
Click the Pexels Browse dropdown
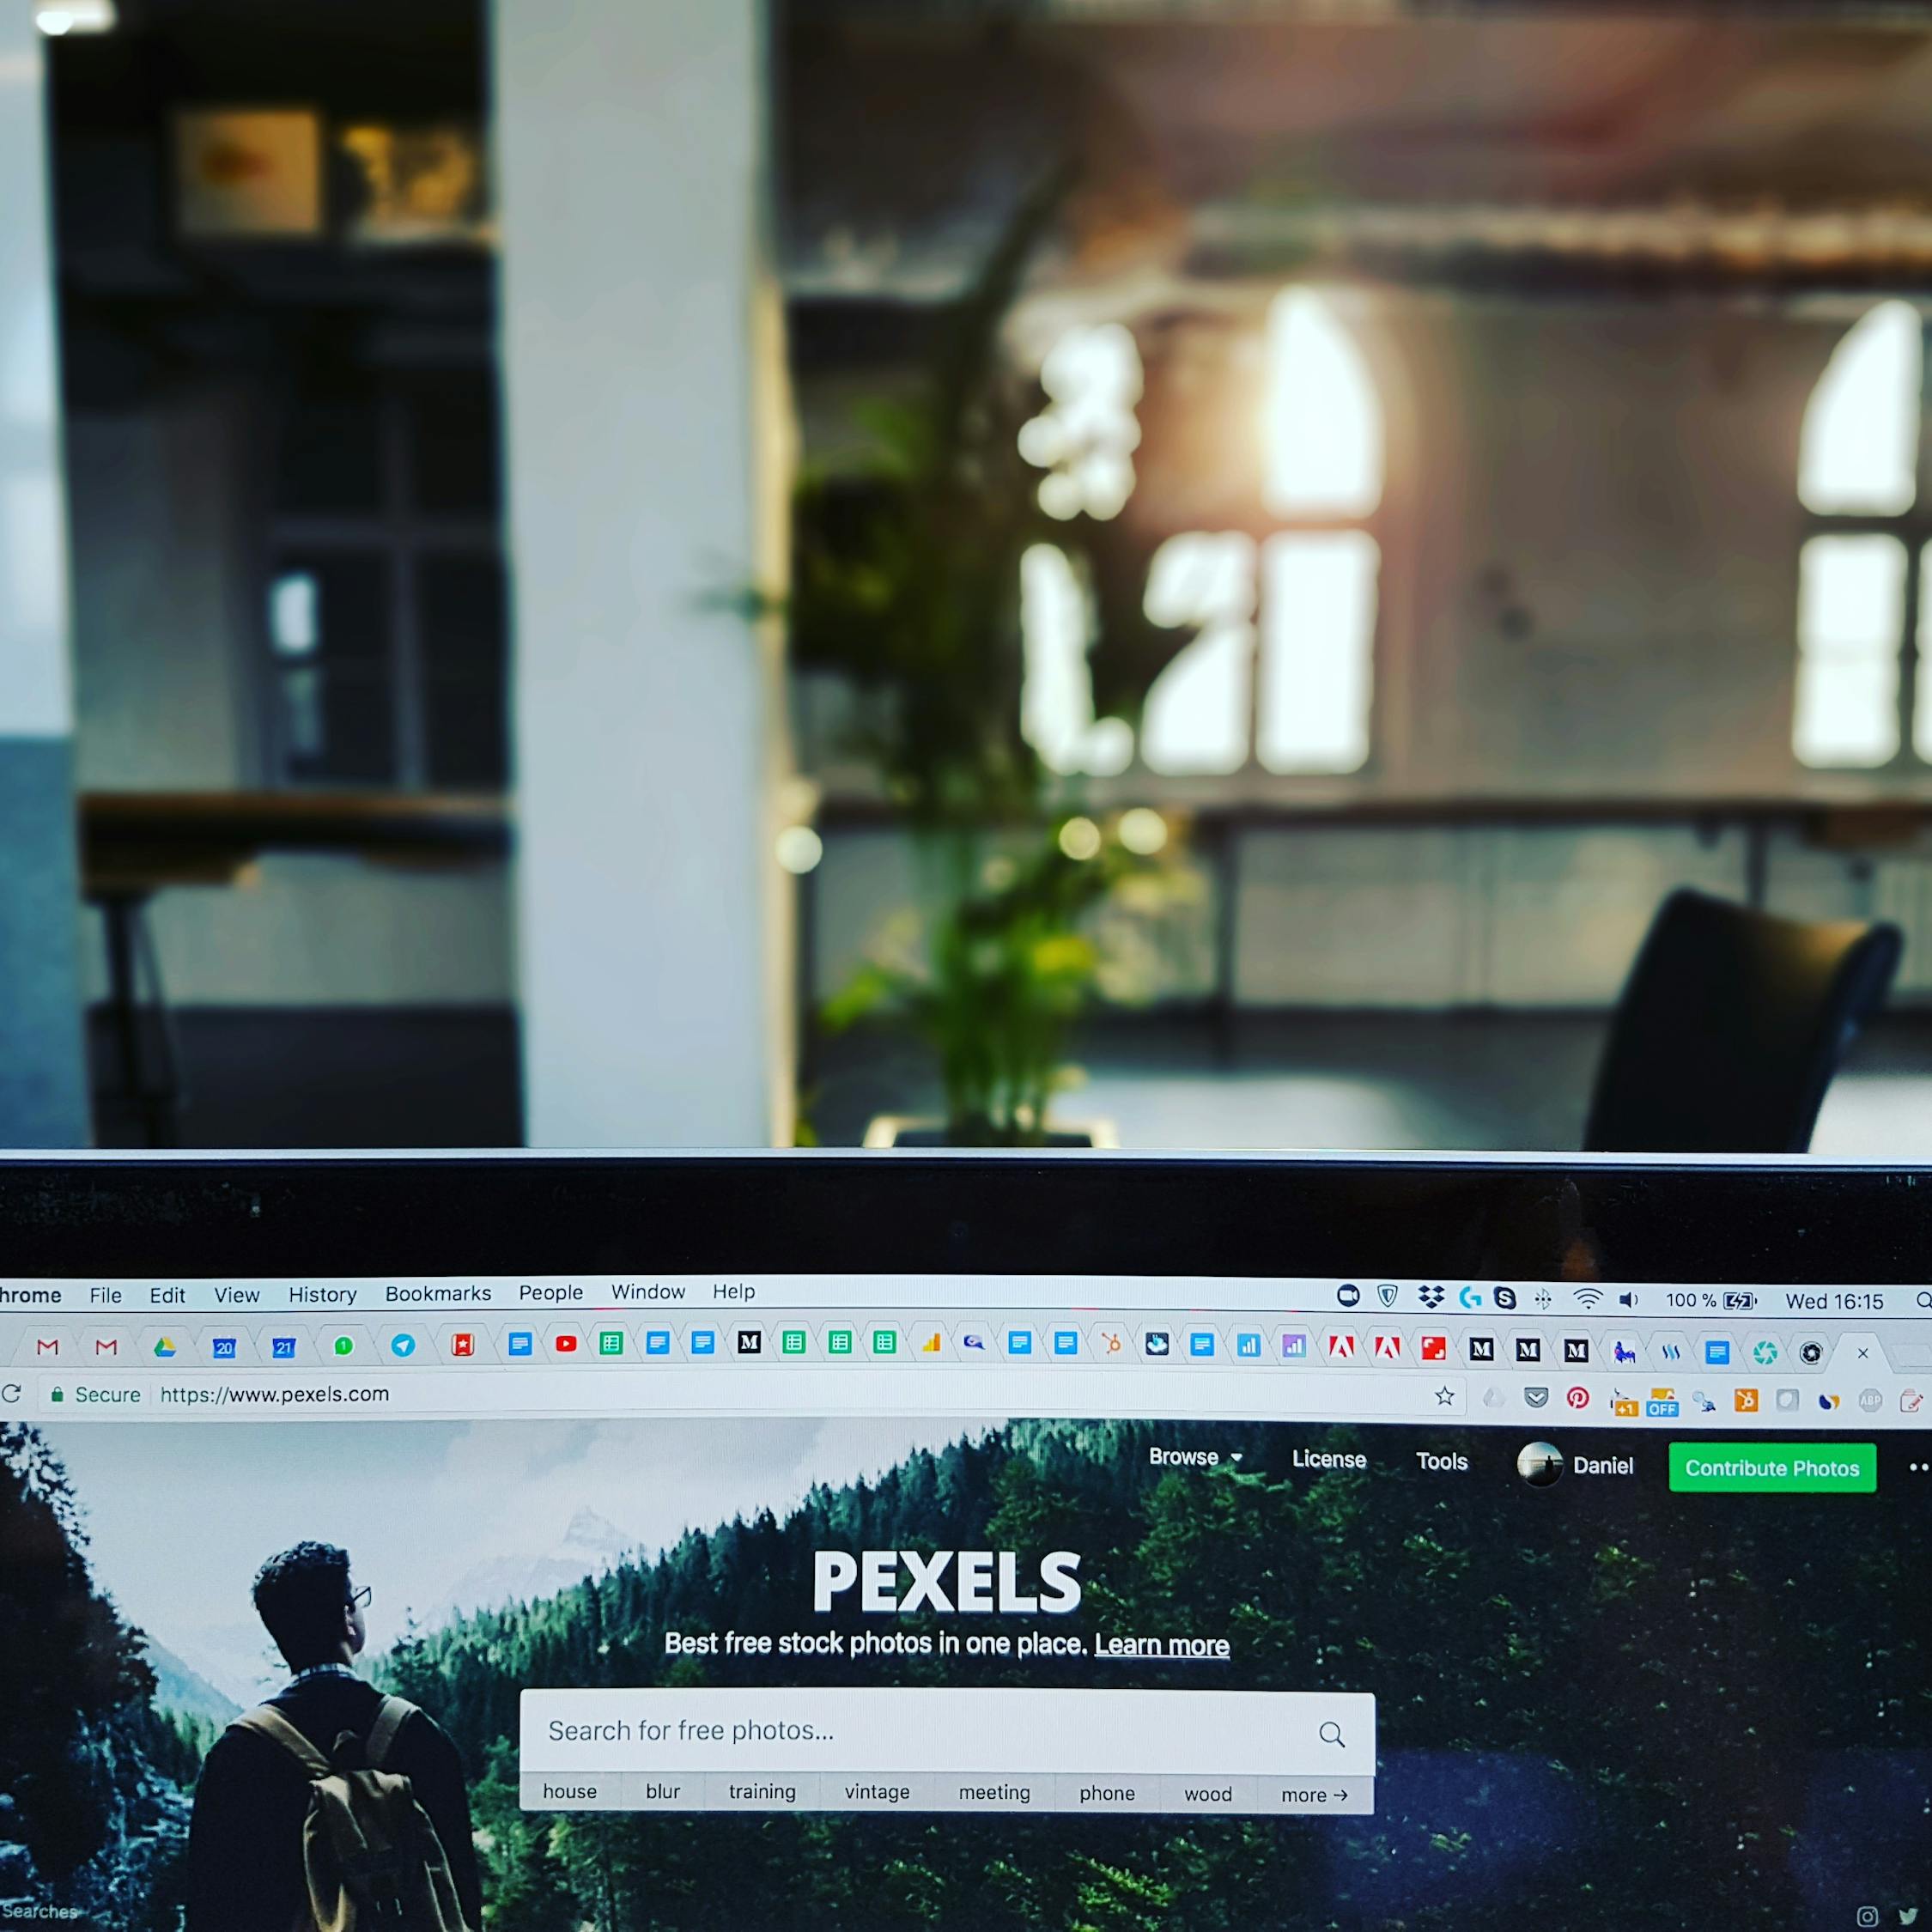[1194, 1465]
